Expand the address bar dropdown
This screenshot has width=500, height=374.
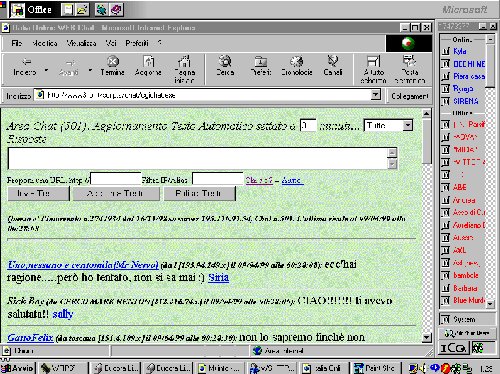click(376, 95)
